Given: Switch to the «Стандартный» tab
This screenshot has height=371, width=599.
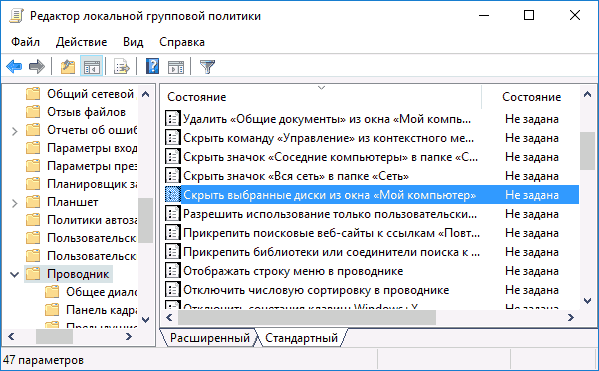Looking at the screenshot, I should (301, 338).
